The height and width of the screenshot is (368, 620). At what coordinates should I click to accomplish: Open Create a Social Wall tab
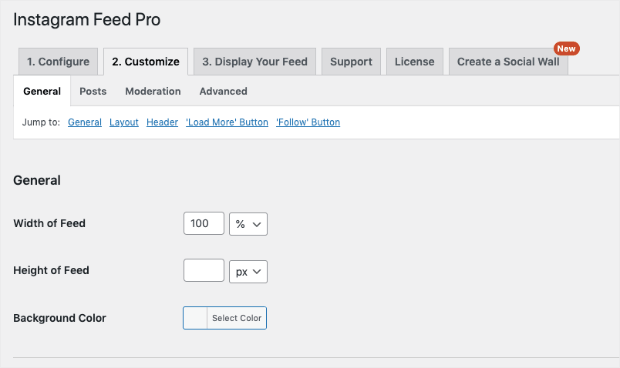coord(508,62)
